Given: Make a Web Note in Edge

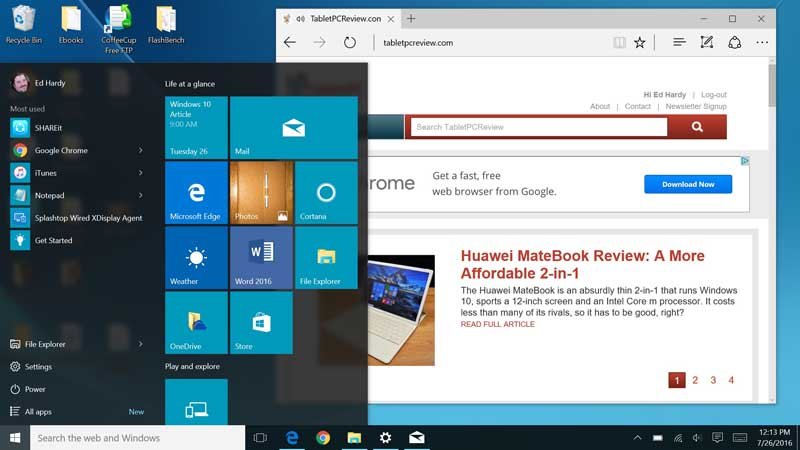Looking at the screenshot, I should 707,42.
